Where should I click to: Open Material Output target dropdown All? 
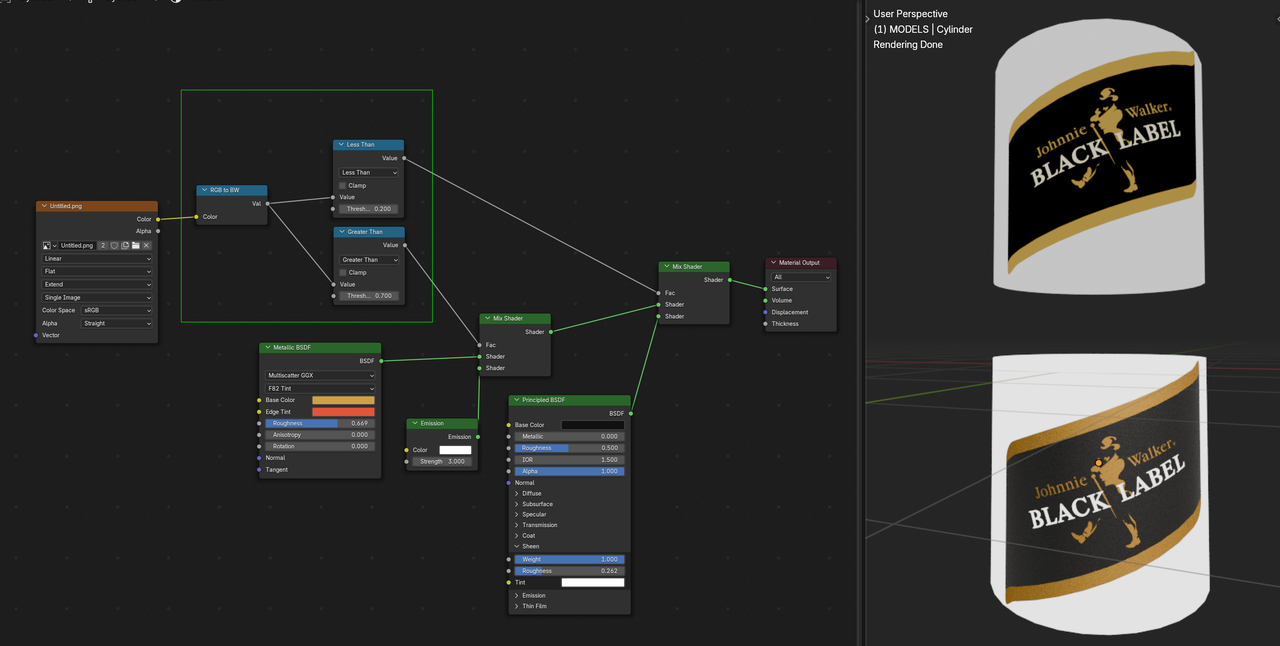click(x=801, y=277)
